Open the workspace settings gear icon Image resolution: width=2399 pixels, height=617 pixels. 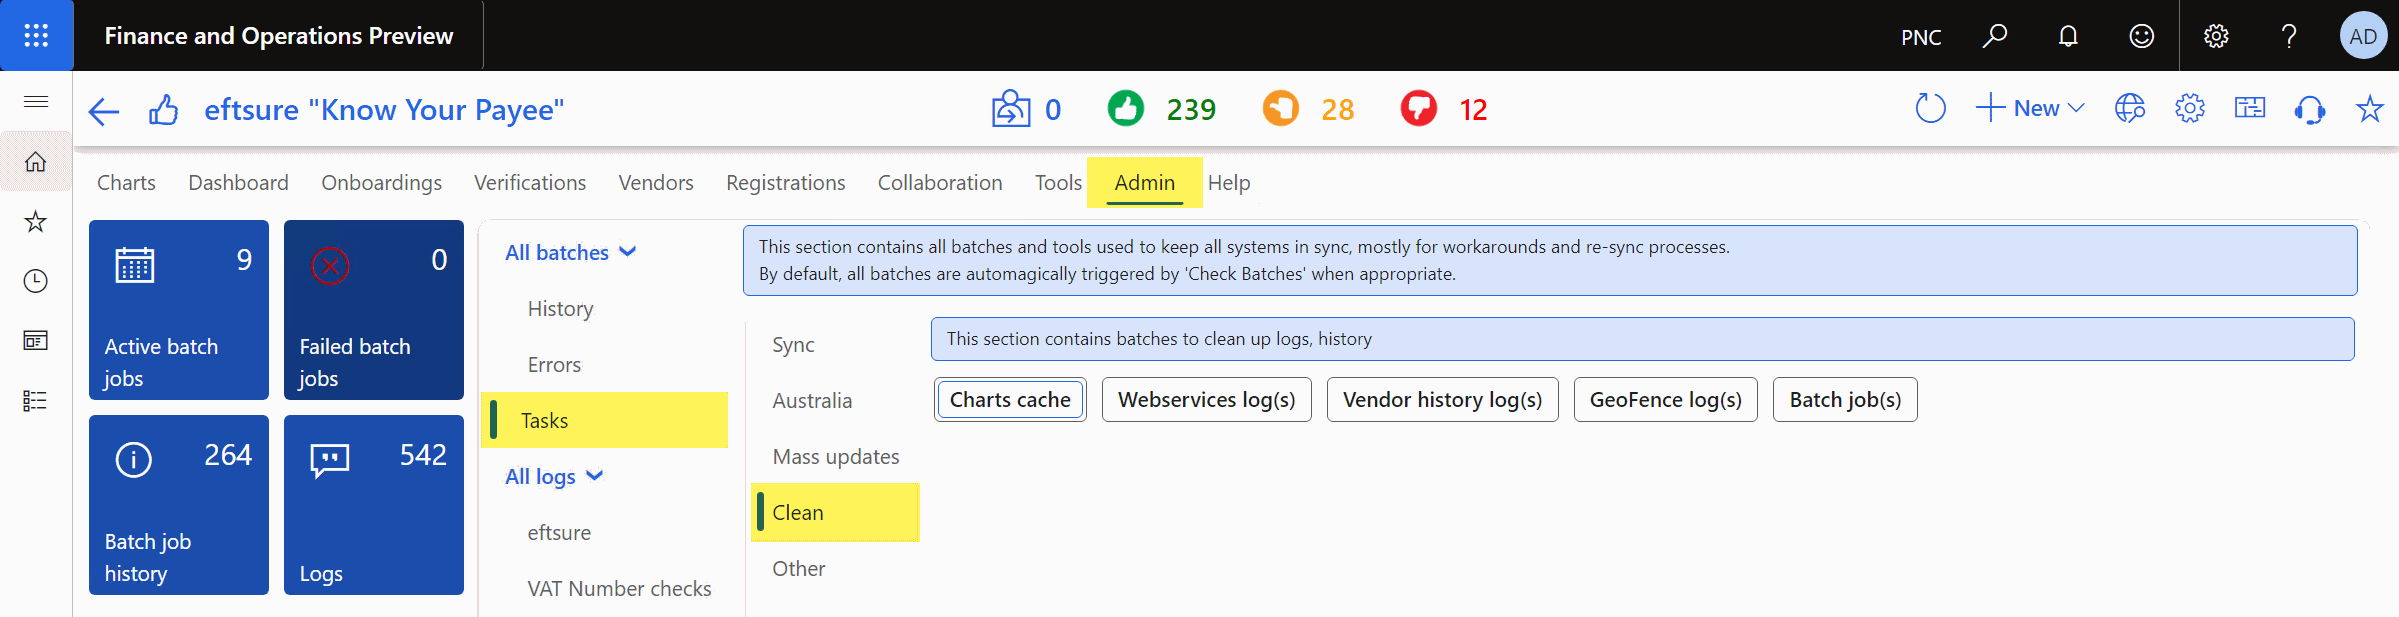(2190, 108)
